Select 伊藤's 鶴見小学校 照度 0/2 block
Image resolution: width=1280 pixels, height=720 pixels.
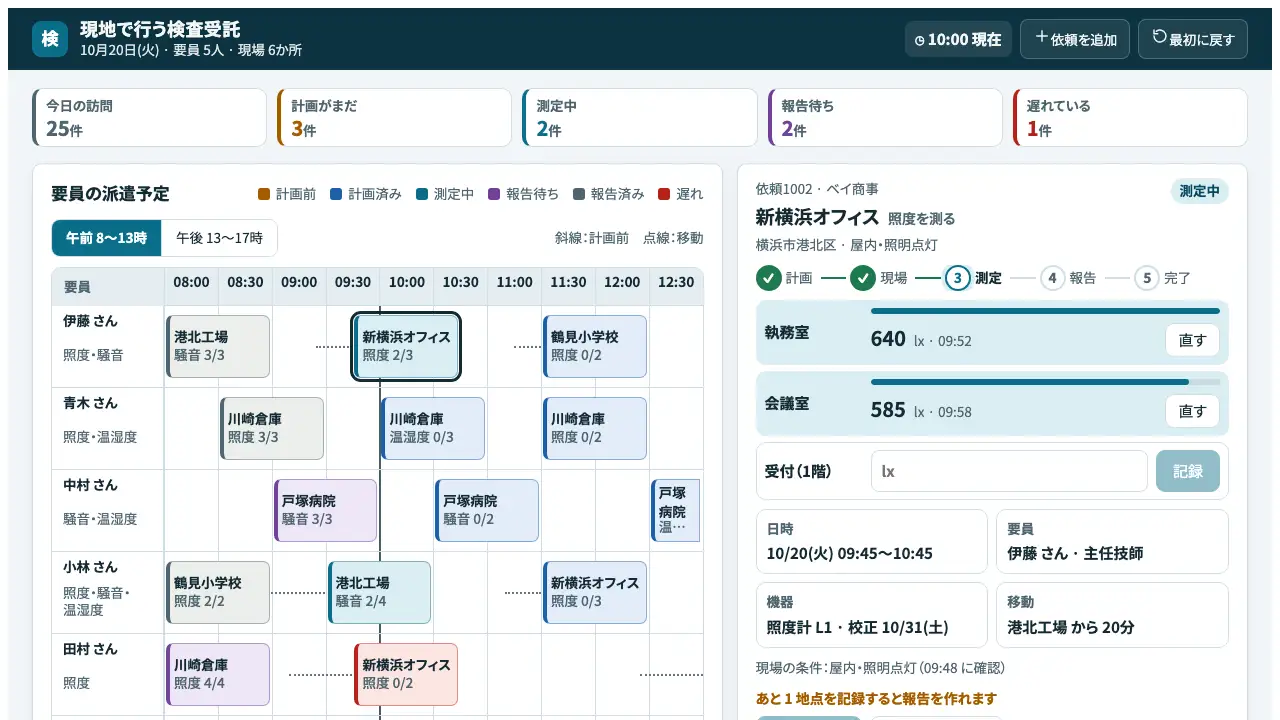click(x=595, y=347)
